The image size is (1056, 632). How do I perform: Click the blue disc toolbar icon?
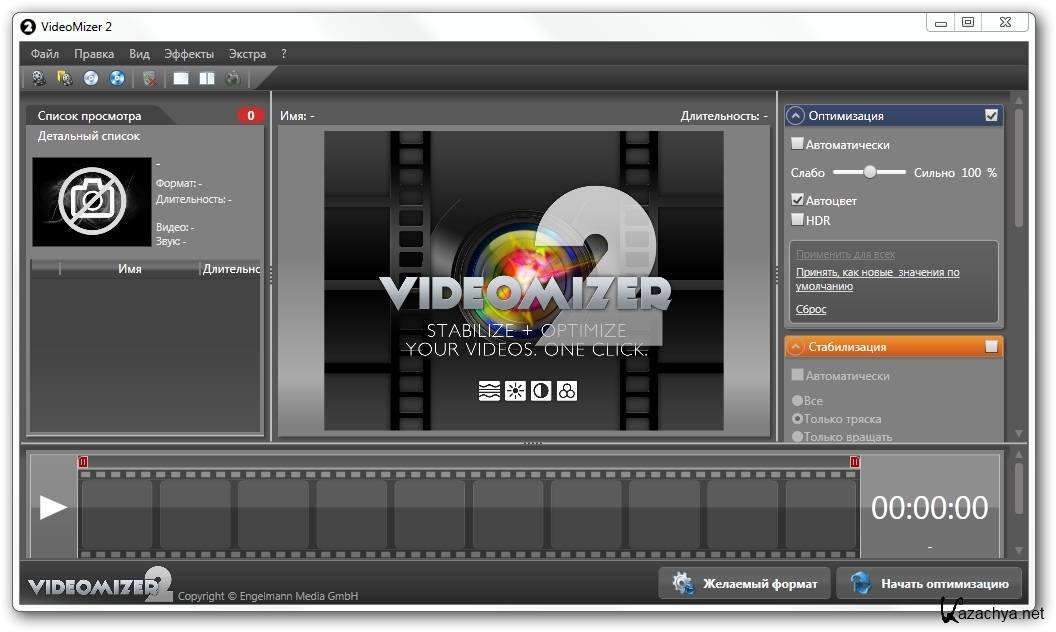pos(117,77)
